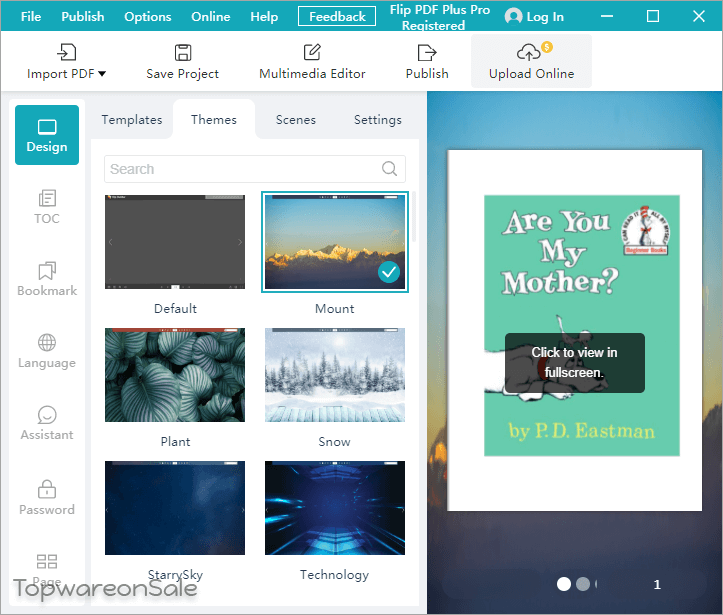
Task: Select the Snow theme thumbnail
Action: [335, 375]
